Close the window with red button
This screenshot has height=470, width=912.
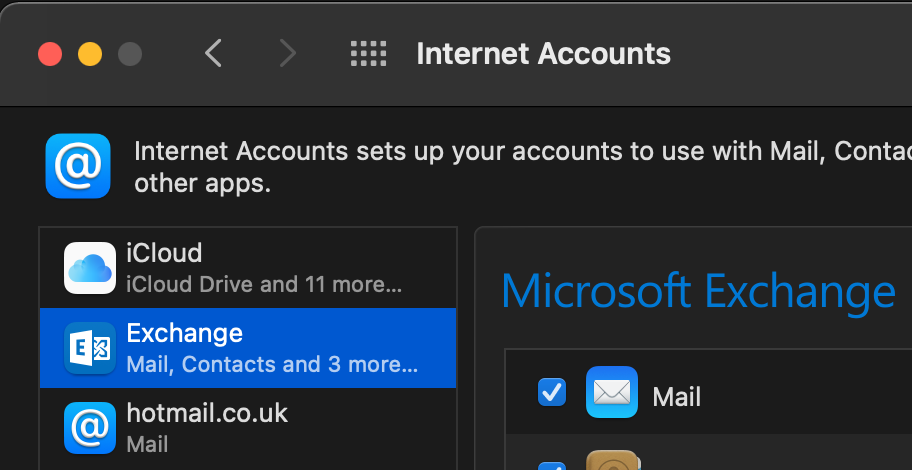(x=50, y=54)
